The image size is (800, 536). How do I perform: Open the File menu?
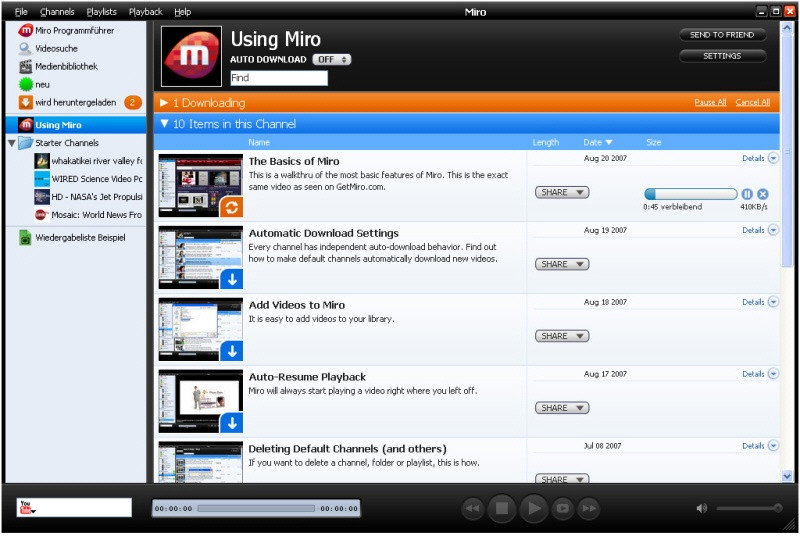click(x=21, y=12)
